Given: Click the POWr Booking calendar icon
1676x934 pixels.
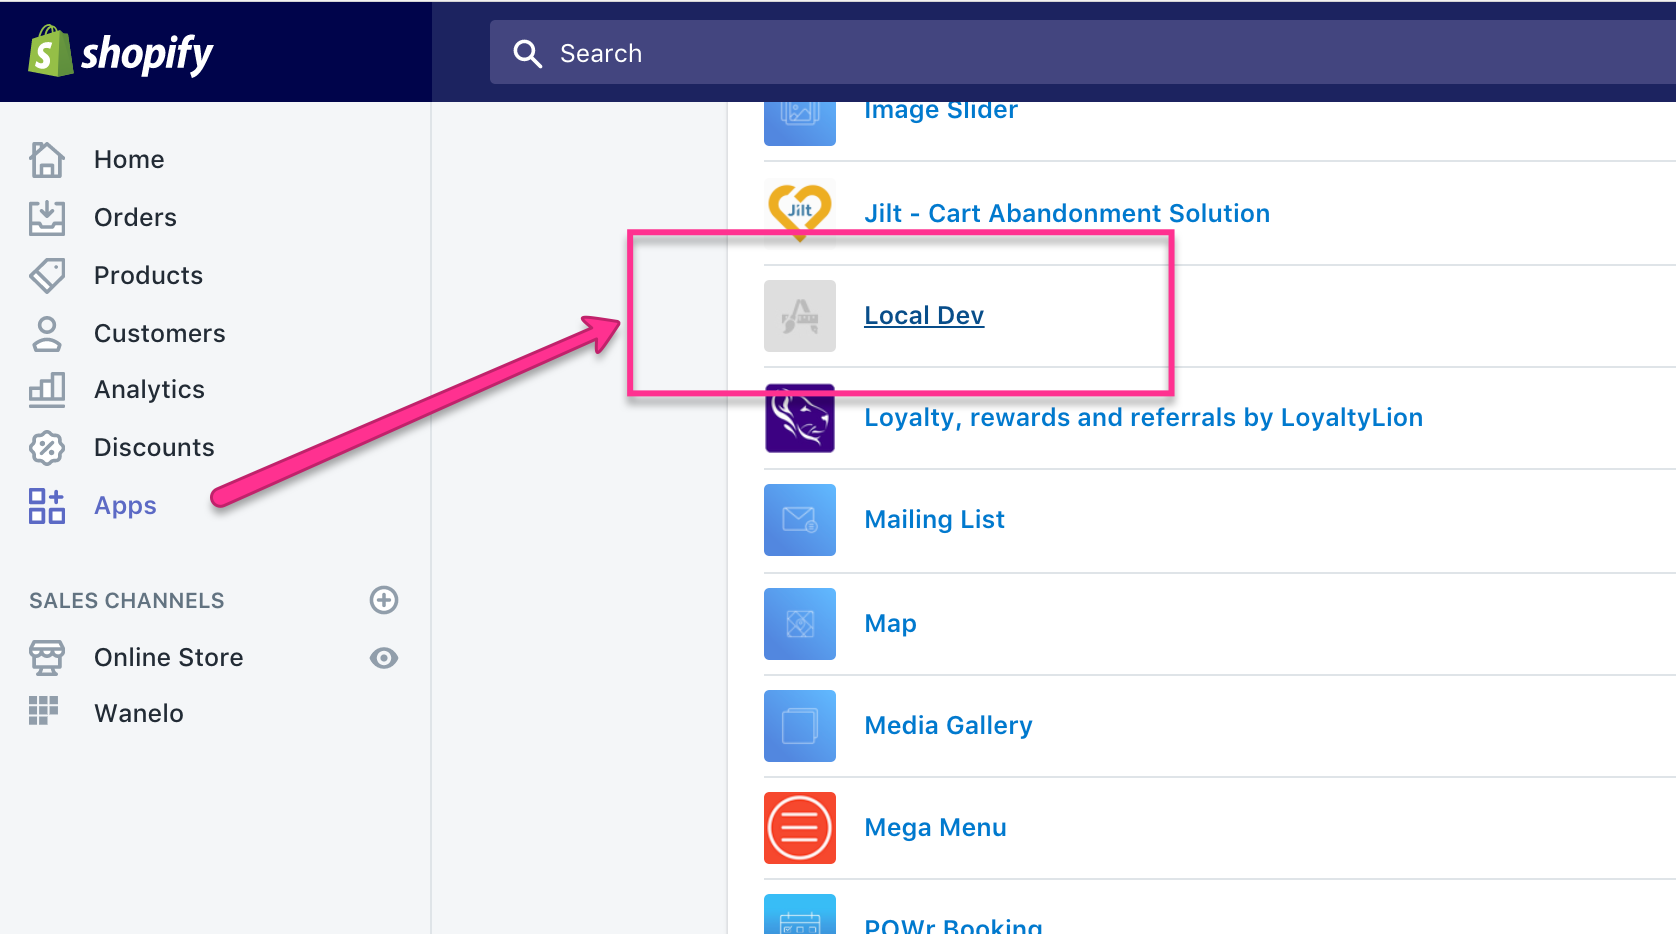Looking at the screenshot, I should [800, 914].
